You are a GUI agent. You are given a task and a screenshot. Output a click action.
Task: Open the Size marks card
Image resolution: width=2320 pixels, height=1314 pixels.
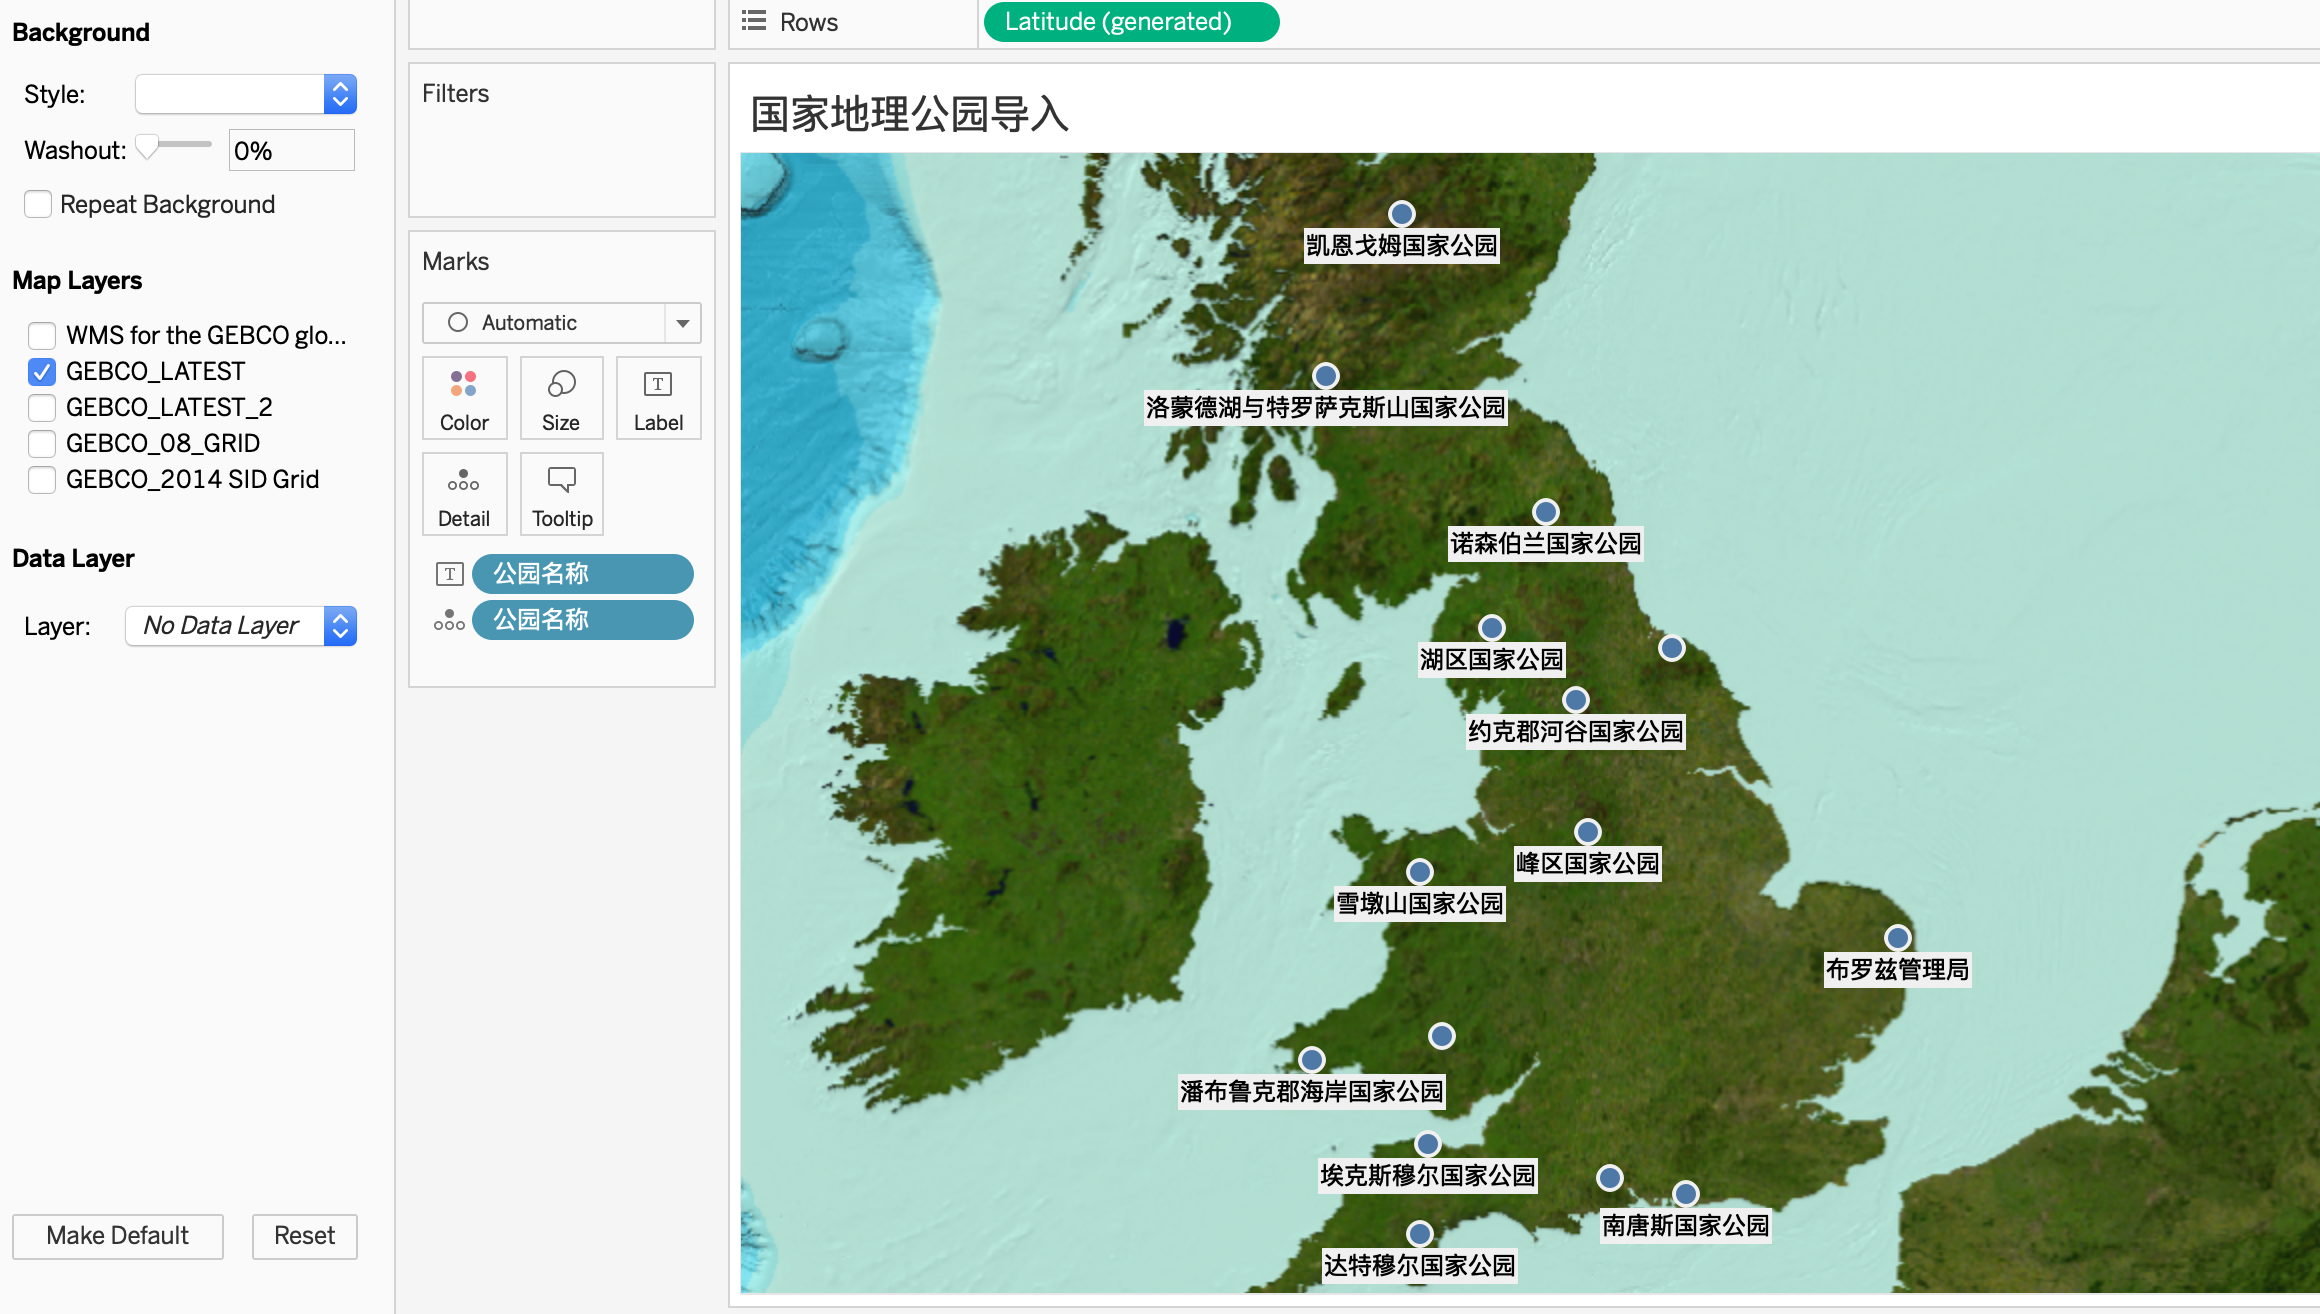tap(561, 398)
